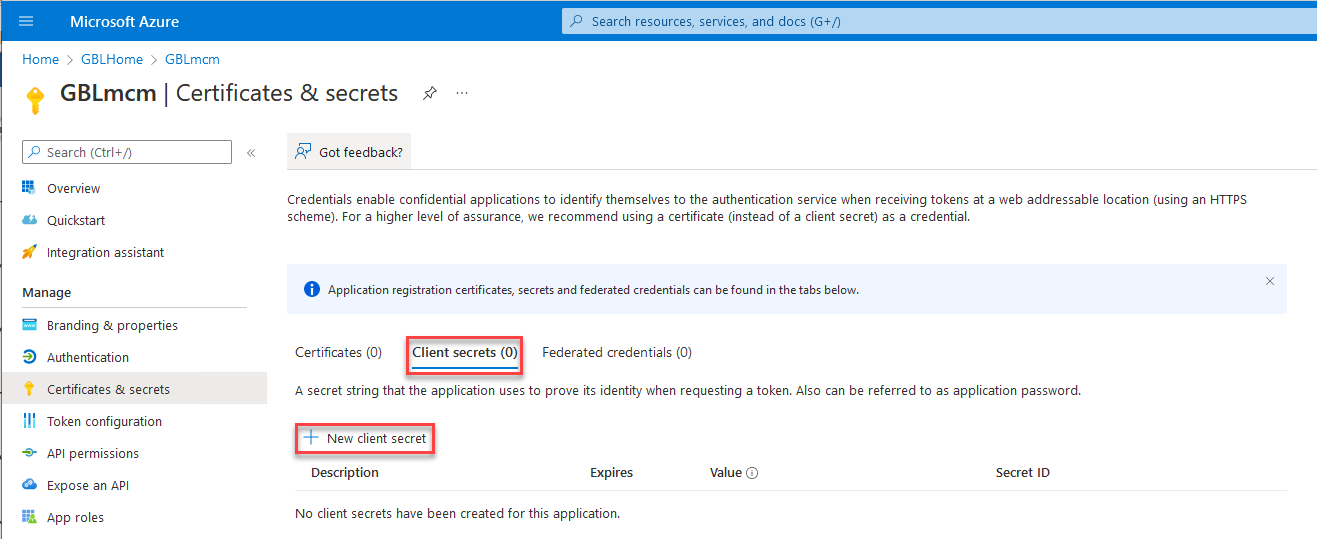Image resolution: width=1317 pixels, height=539 pixels.
Task: Click the Quickstart cloud icon
Action: pyautogui.click(x=29, y=220)
